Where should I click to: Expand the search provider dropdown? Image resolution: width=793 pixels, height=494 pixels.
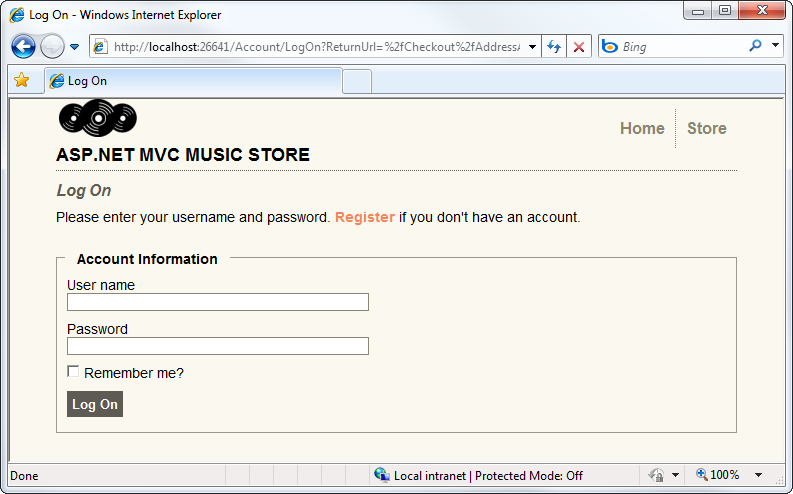775,46
